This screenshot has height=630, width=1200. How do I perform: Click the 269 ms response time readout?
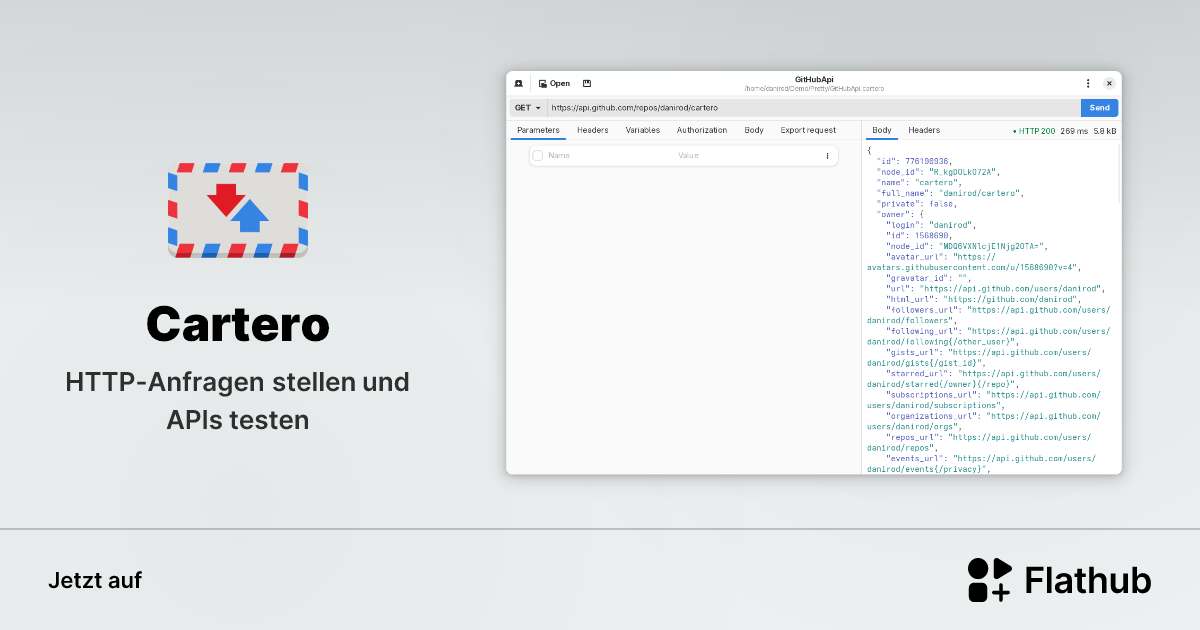coord(1074,130)
